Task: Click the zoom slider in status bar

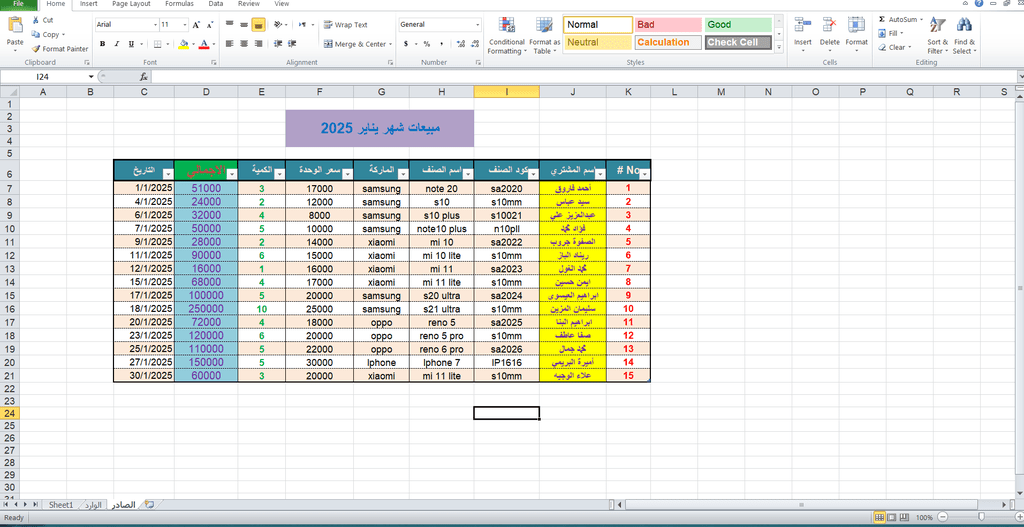Action: pos(982,517)
